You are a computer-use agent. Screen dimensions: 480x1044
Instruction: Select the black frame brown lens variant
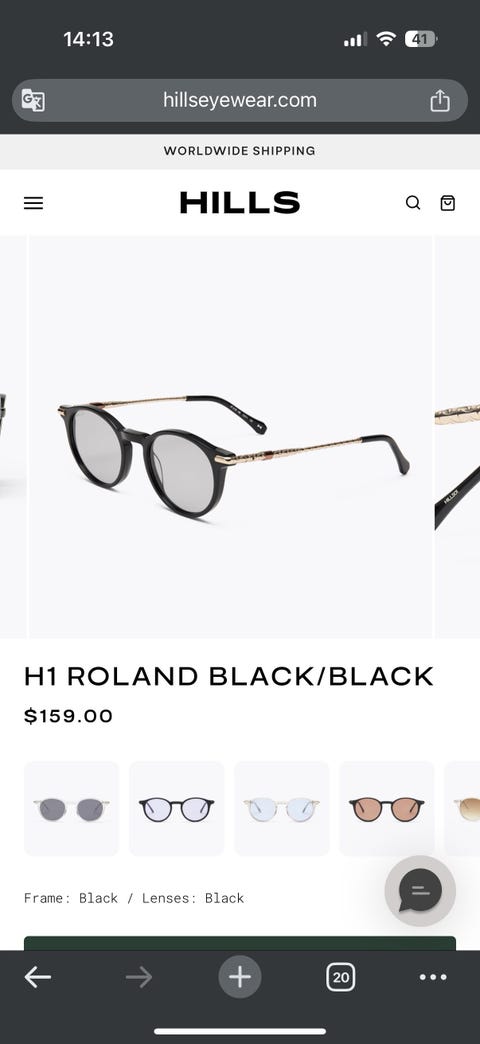[x=387, y=808]
